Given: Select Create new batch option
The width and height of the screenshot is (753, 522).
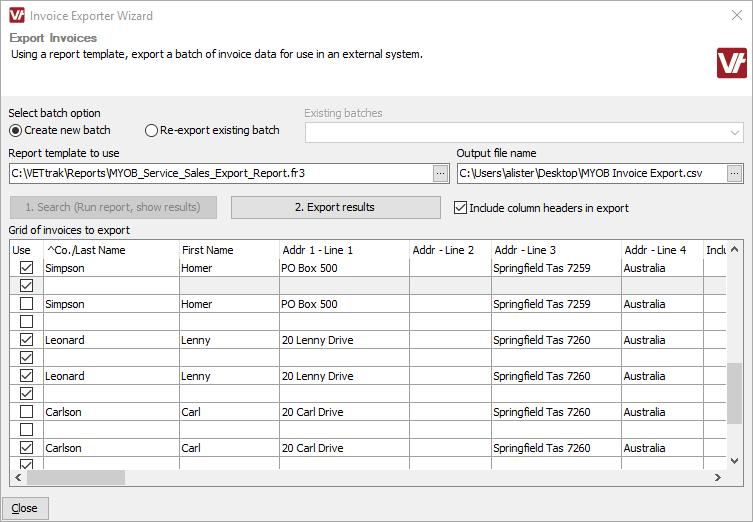Looking at the screenshot, I should 16,130.
